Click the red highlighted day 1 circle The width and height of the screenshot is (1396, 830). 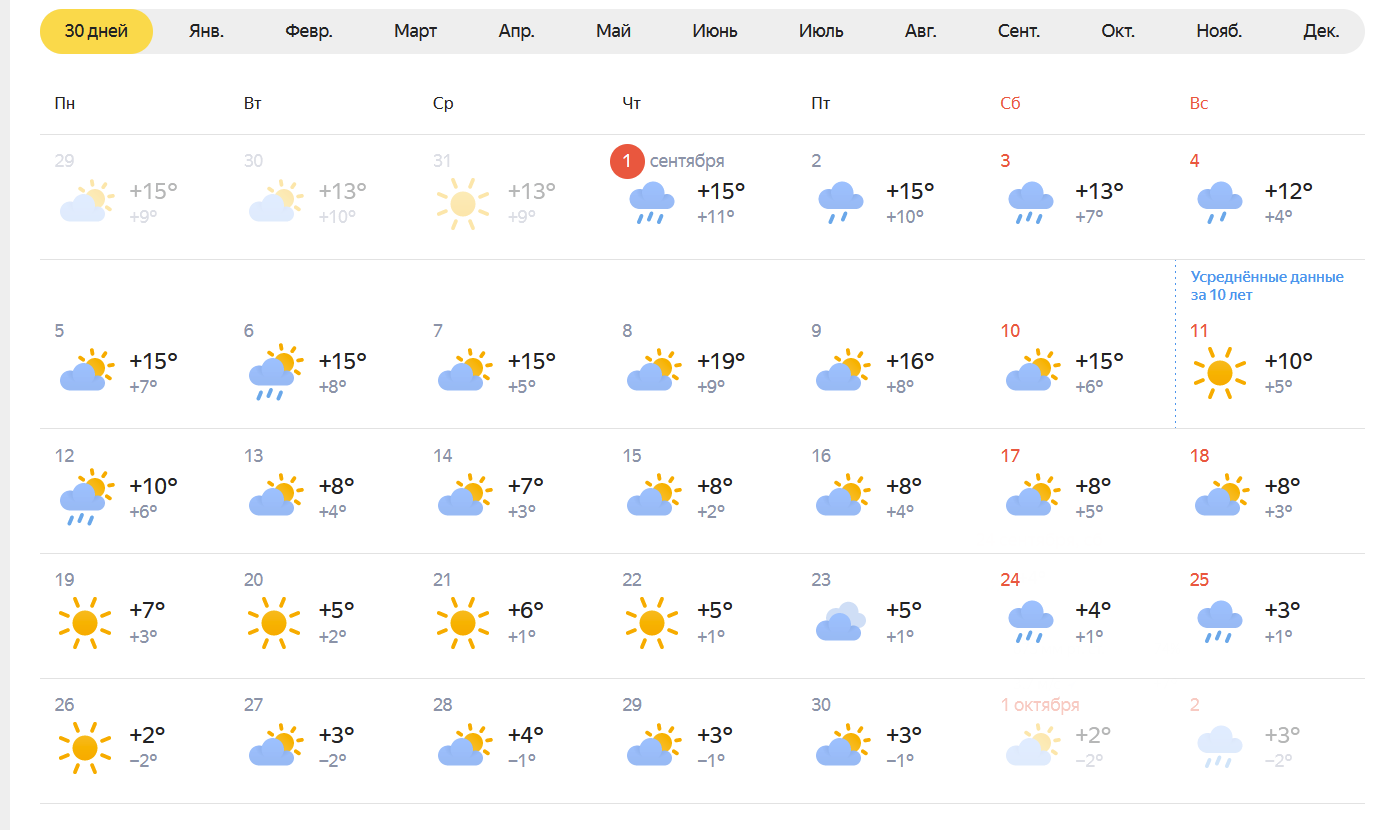[x=627, y=161]
